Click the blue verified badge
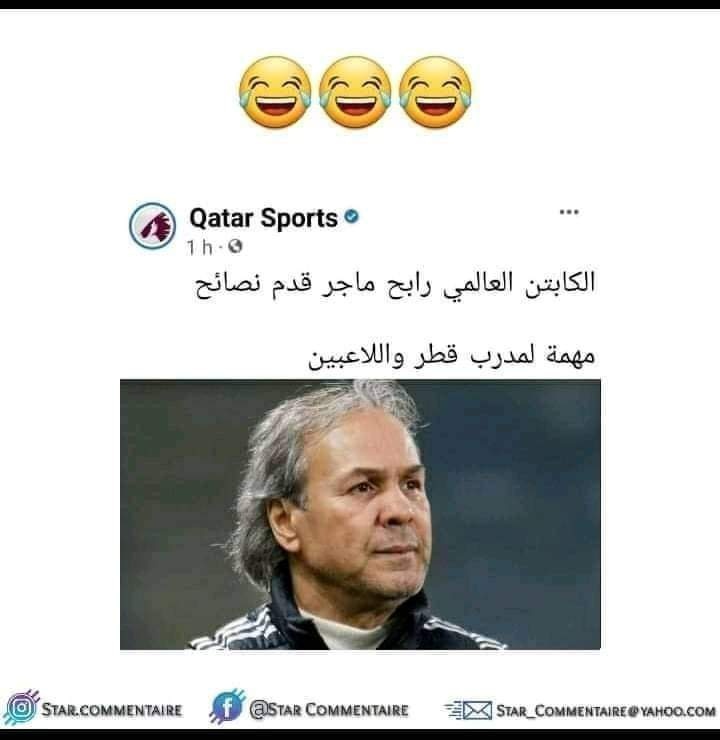Image resolution: width=720 pixels, height=740 pixels. point(352,217)
